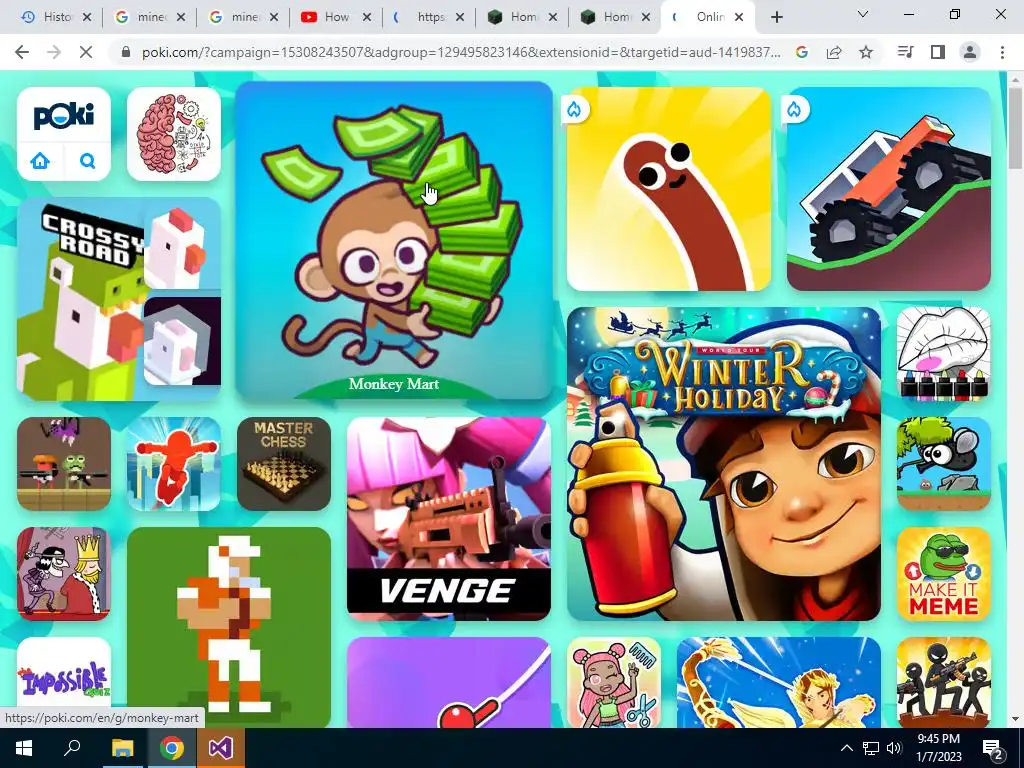Viewport: 1024px width, 768px height.
Task: Open the brown worm game tile
Action: (x=669, y=189)
